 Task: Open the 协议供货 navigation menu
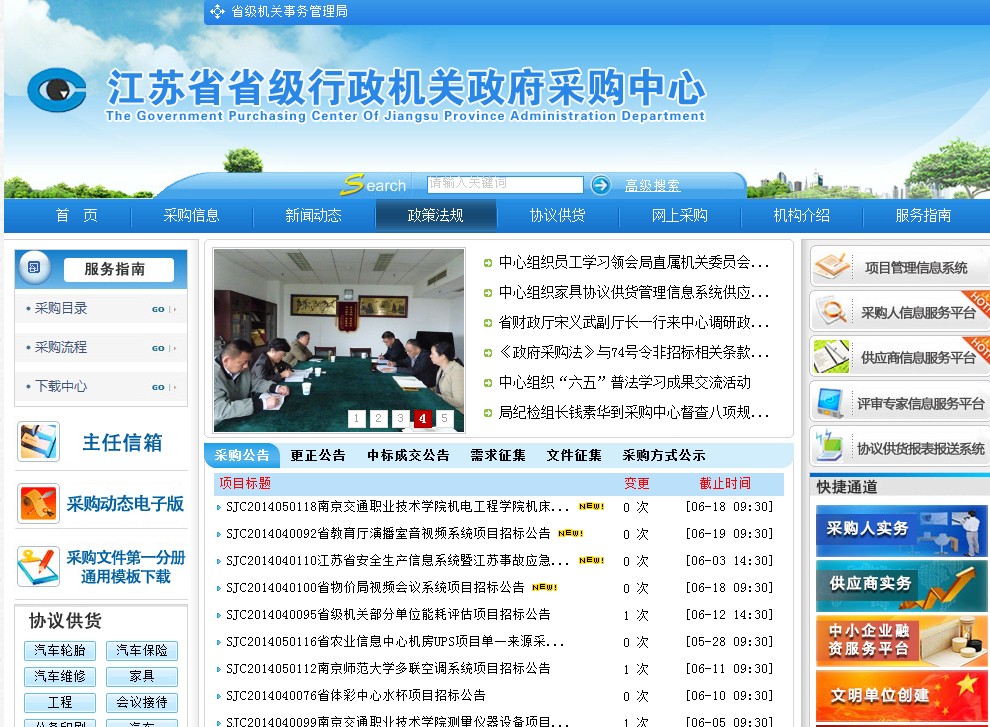[x=558, y=215]
